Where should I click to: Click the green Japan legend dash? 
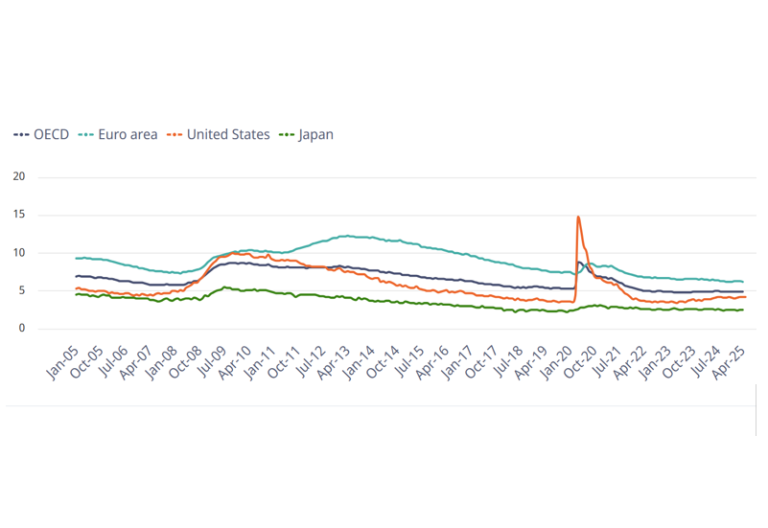286,135
